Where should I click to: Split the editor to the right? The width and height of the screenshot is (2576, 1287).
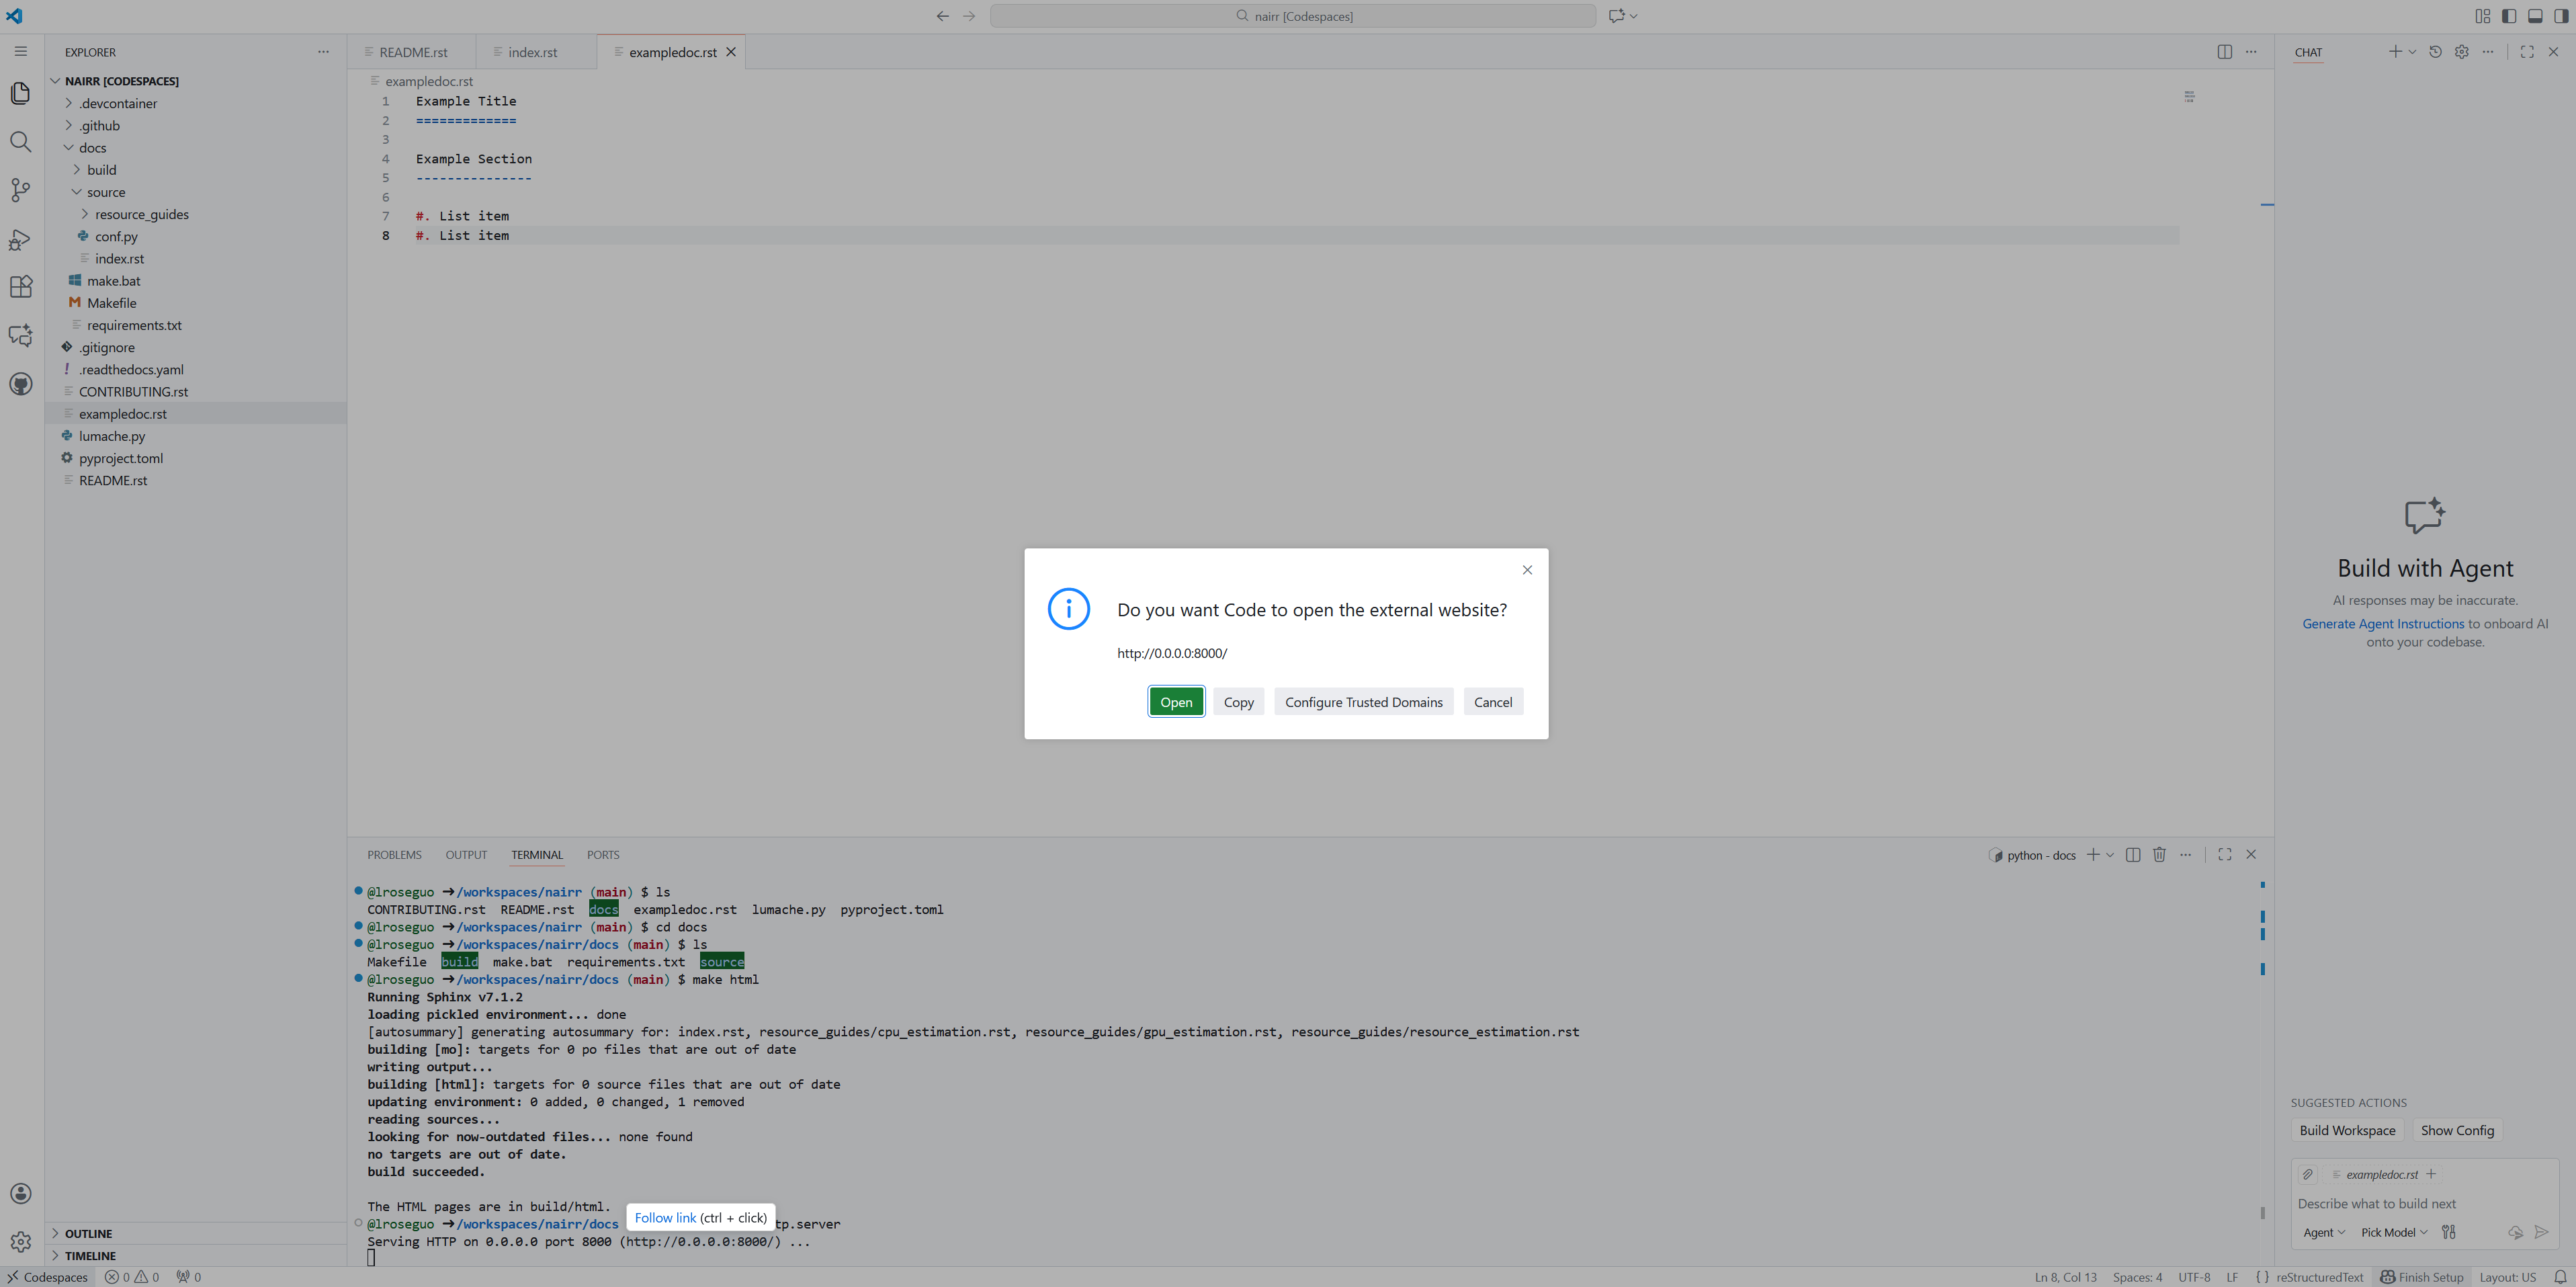click(x=2224, y=52)
